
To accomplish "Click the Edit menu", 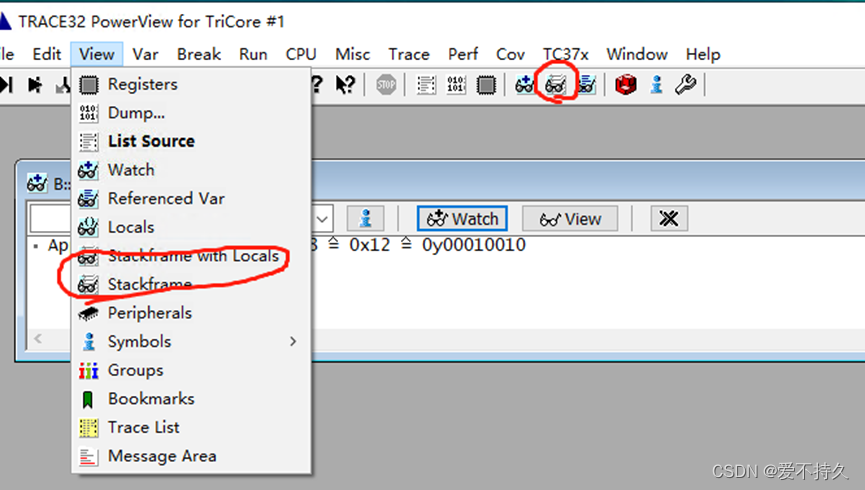I will click(x=46, y=54).
